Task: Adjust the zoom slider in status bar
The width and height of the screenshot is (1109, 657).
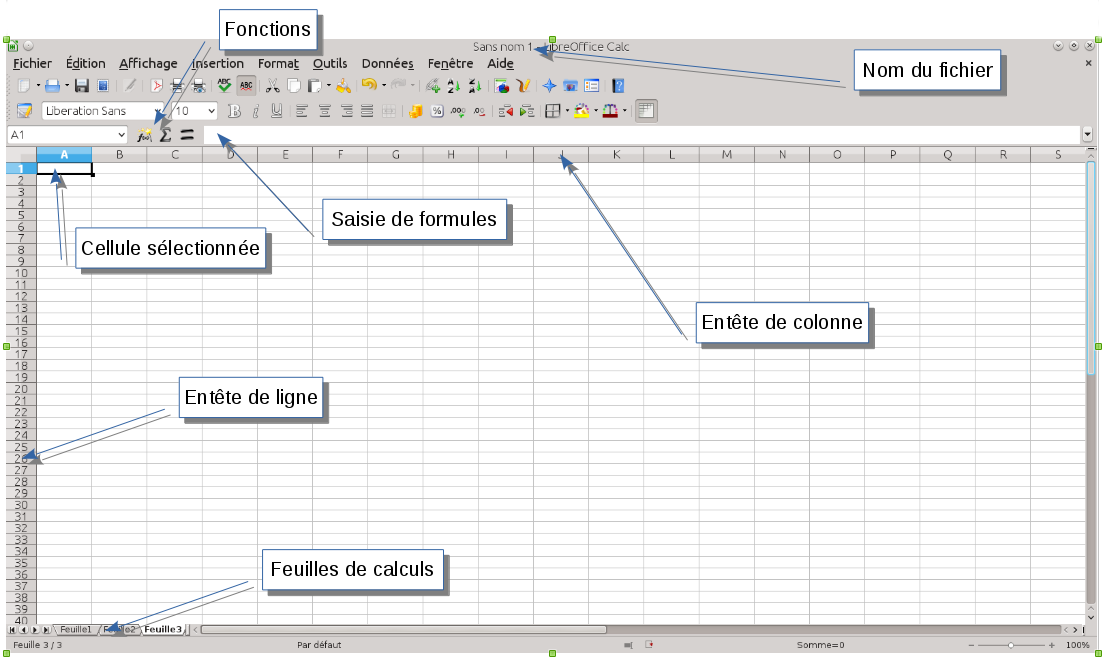Action: click(1011, 646)
